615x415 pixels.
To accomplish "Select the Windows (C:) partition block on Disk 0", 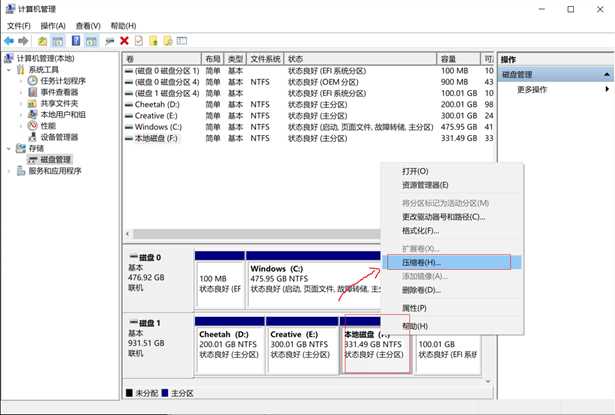I will (313, 280).
